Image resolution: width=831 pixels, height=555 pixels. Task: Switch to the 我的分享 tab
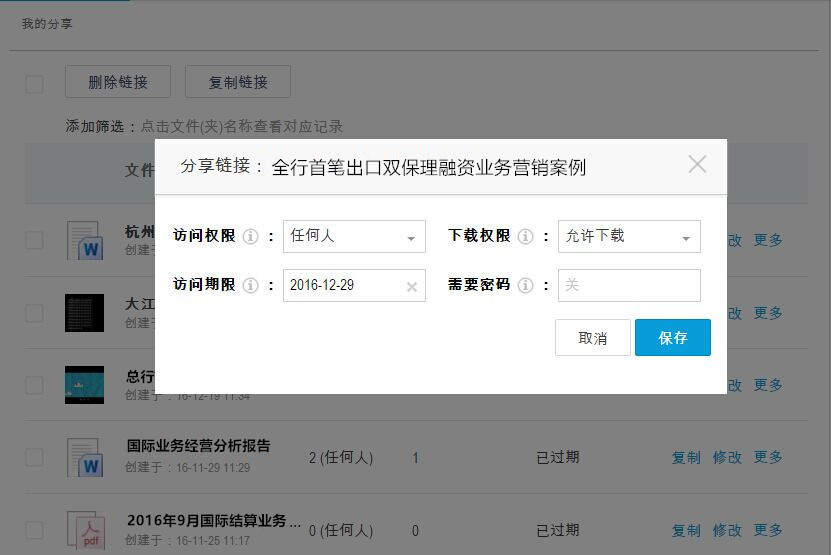pos(47,23)
